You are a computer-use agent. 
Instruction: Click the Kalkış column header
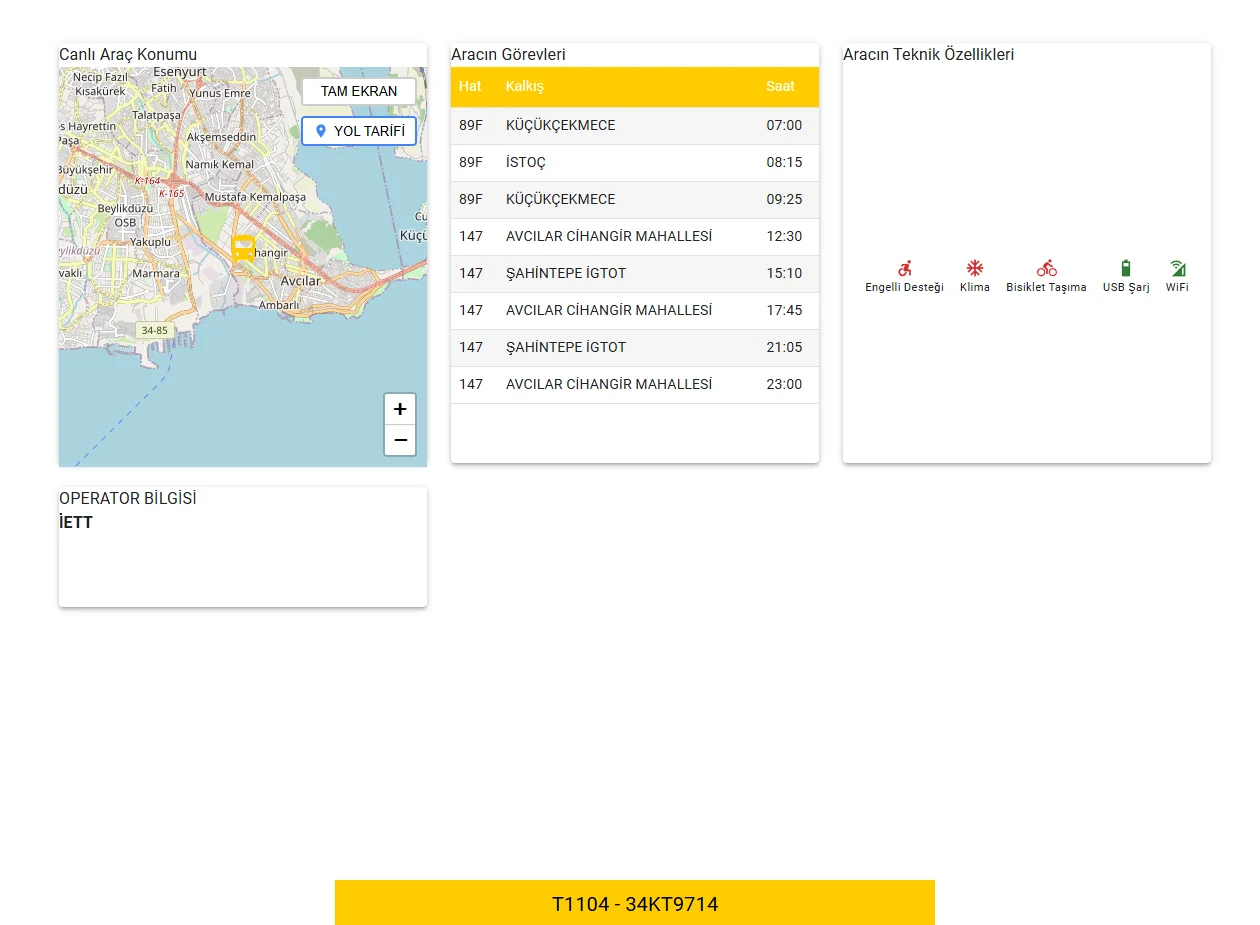pos(525,87)
